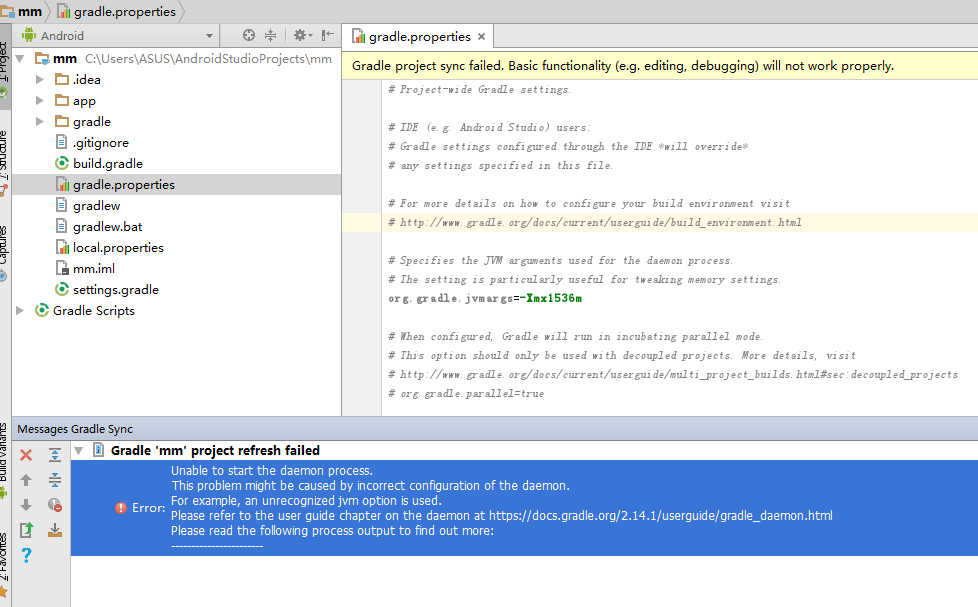The height and width of the screenshot is (607, 978).
Task: Click the export to text file icon
Action: (x=26, y=530)
